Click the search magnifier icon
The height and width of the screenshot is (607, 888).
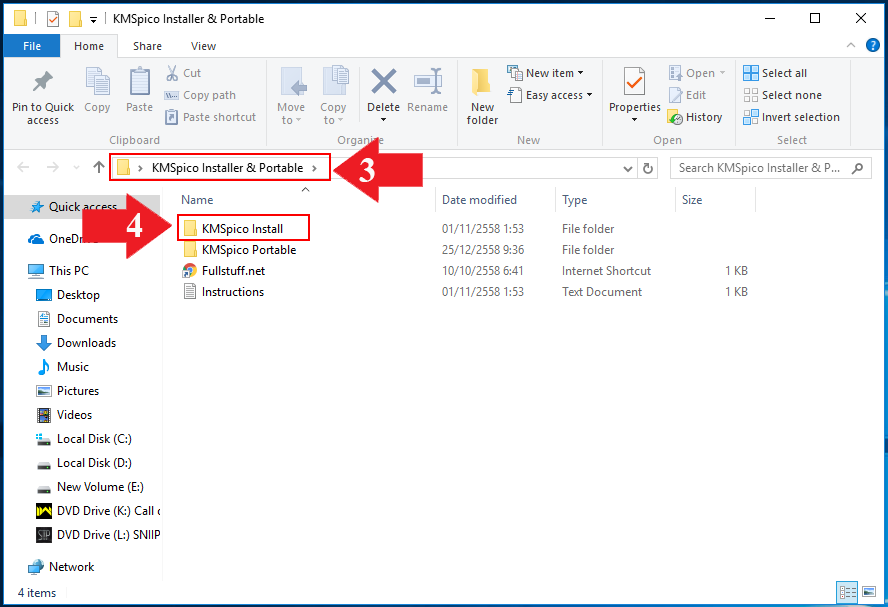[858, 168]
